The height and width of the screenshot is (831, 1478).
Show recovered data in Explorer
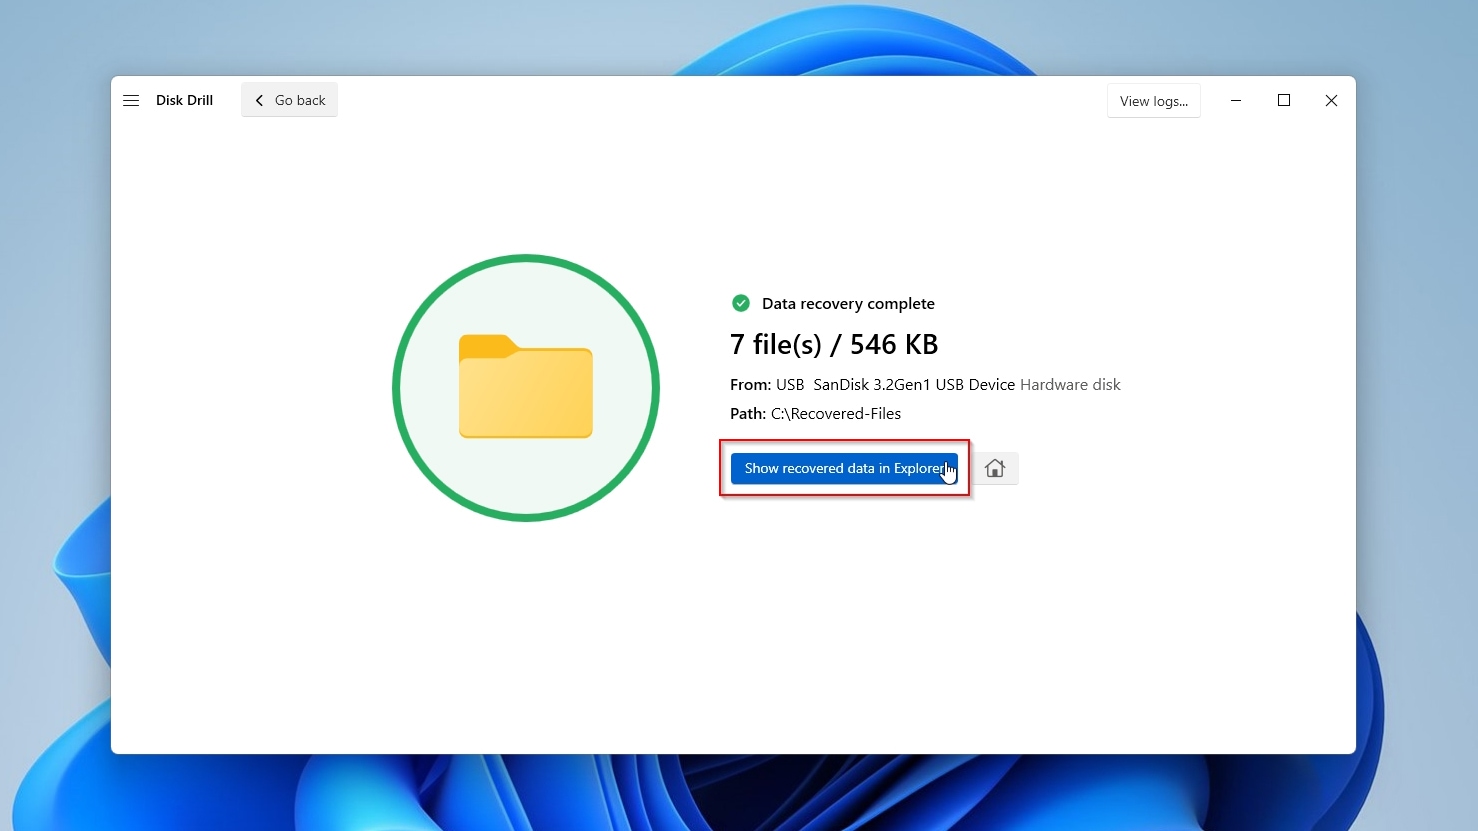(x=843, y=468)
